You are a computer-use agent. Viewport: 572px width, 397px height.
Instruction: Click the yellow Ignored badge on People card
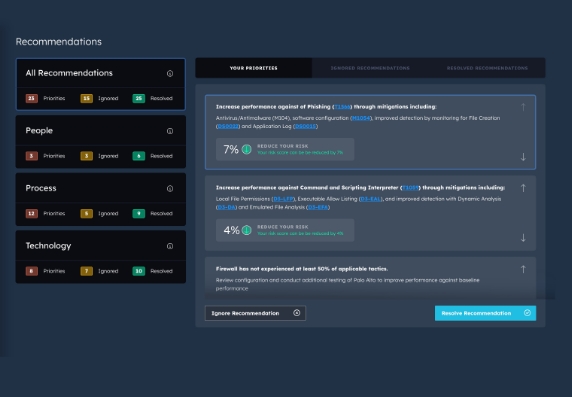pyautogui.click(x=86, y=156)
